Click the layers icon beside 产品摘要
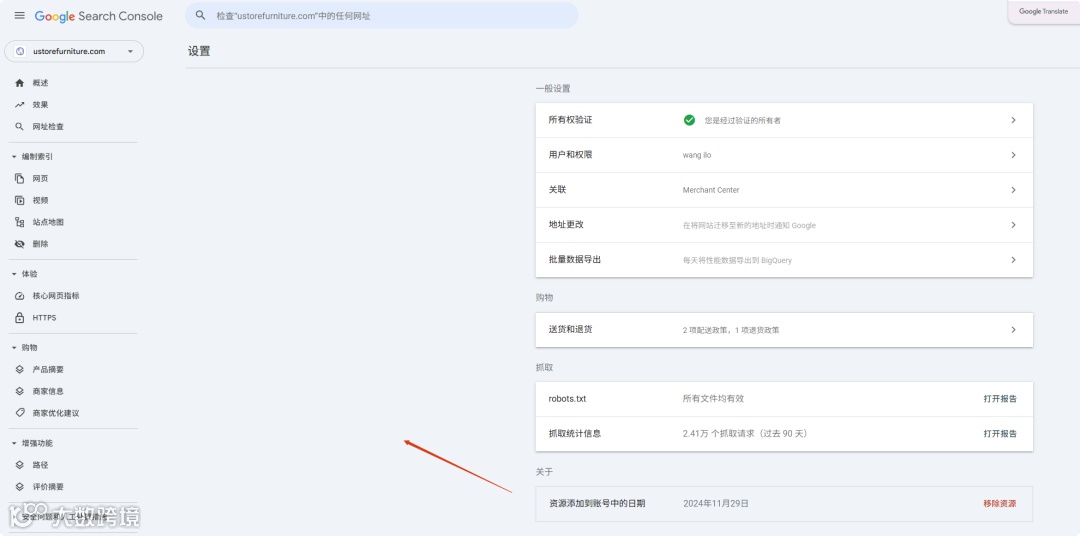The height and width of the screenshot is (536, 1080). pyautogui.click(x=19, y=369)
